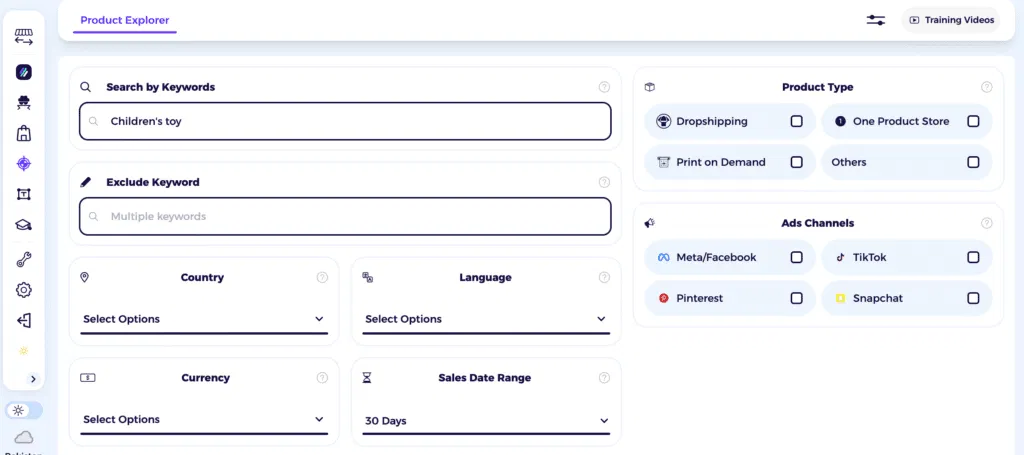The height and width of the screenshot is (455, 1024).
Task: Click the cloud weather icon
Action: click(x=24, y=437)
